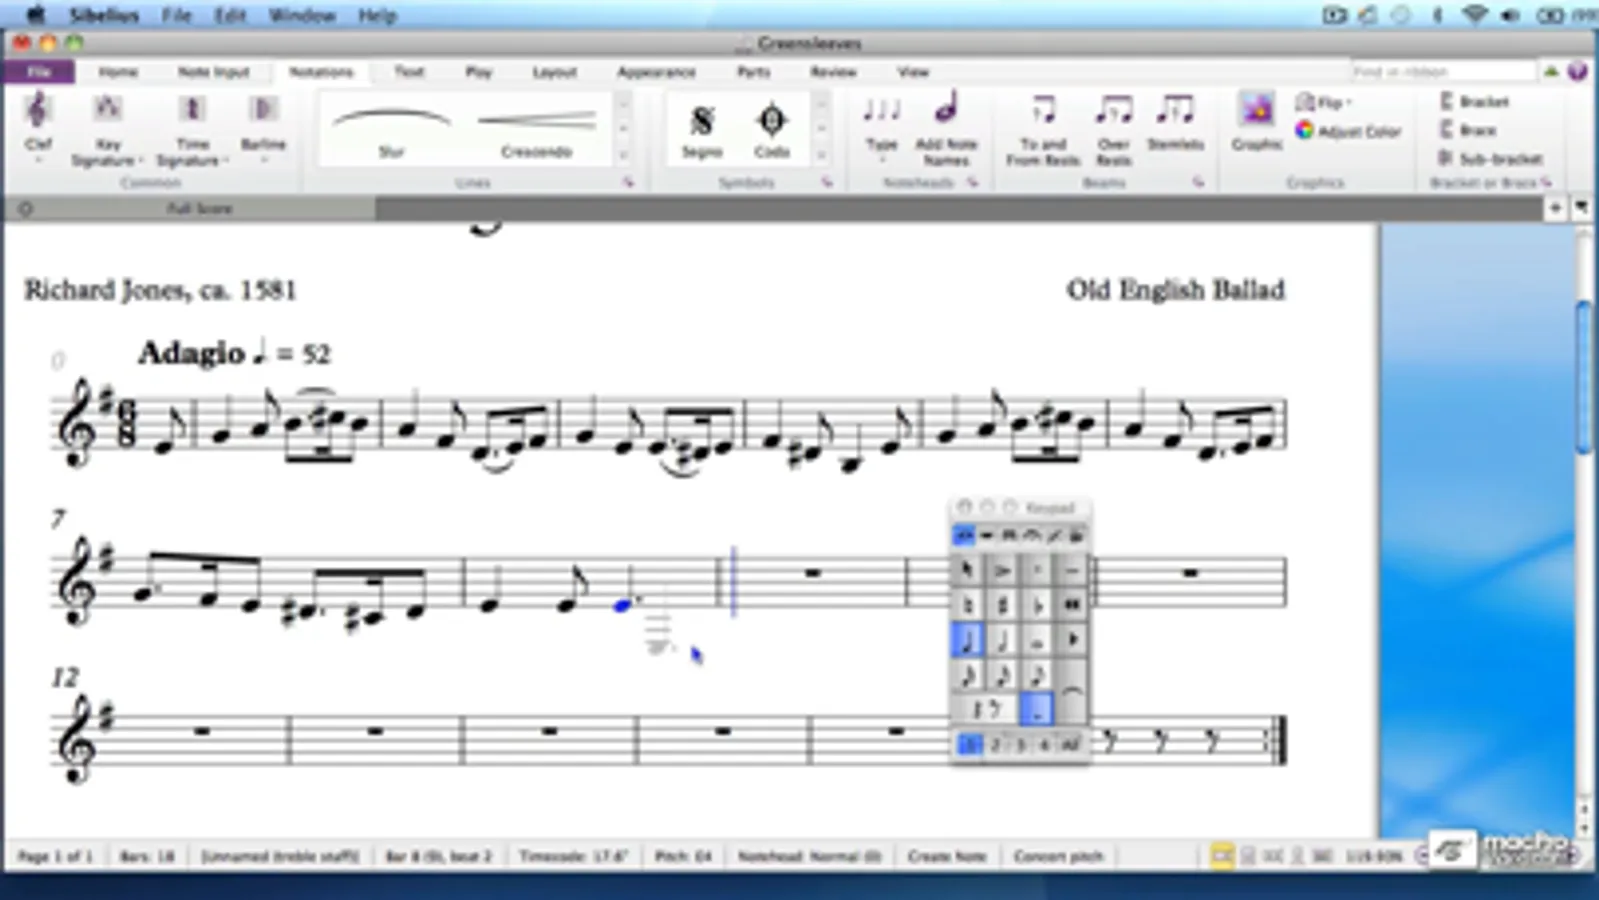Open the Clef dropdown
This screenshot has height=900, width=1599.
tap(38, 126)
